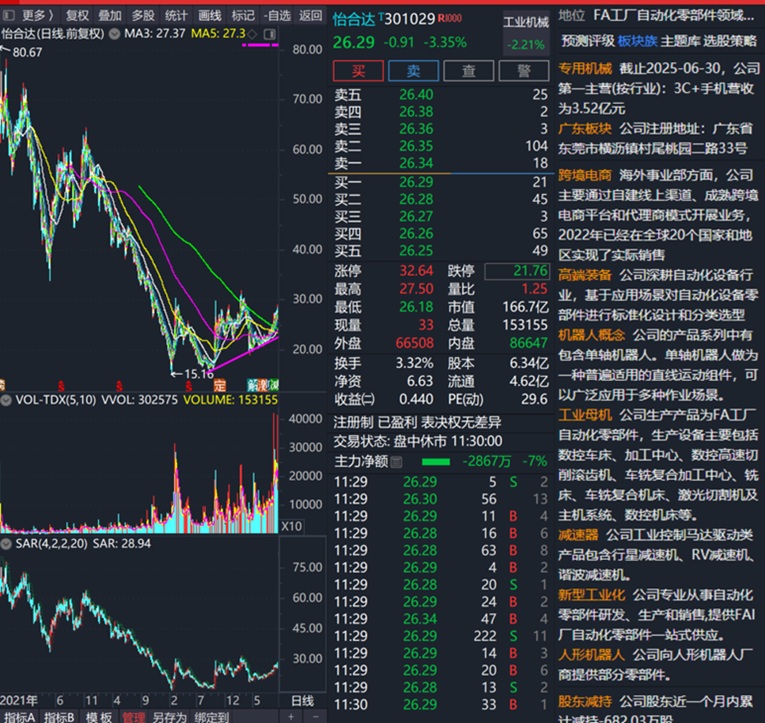Image resolution: width=765 pixels, height=723 pixels.
Task: Click the 另存为 save-as button
Action: [x=169, y=717]
